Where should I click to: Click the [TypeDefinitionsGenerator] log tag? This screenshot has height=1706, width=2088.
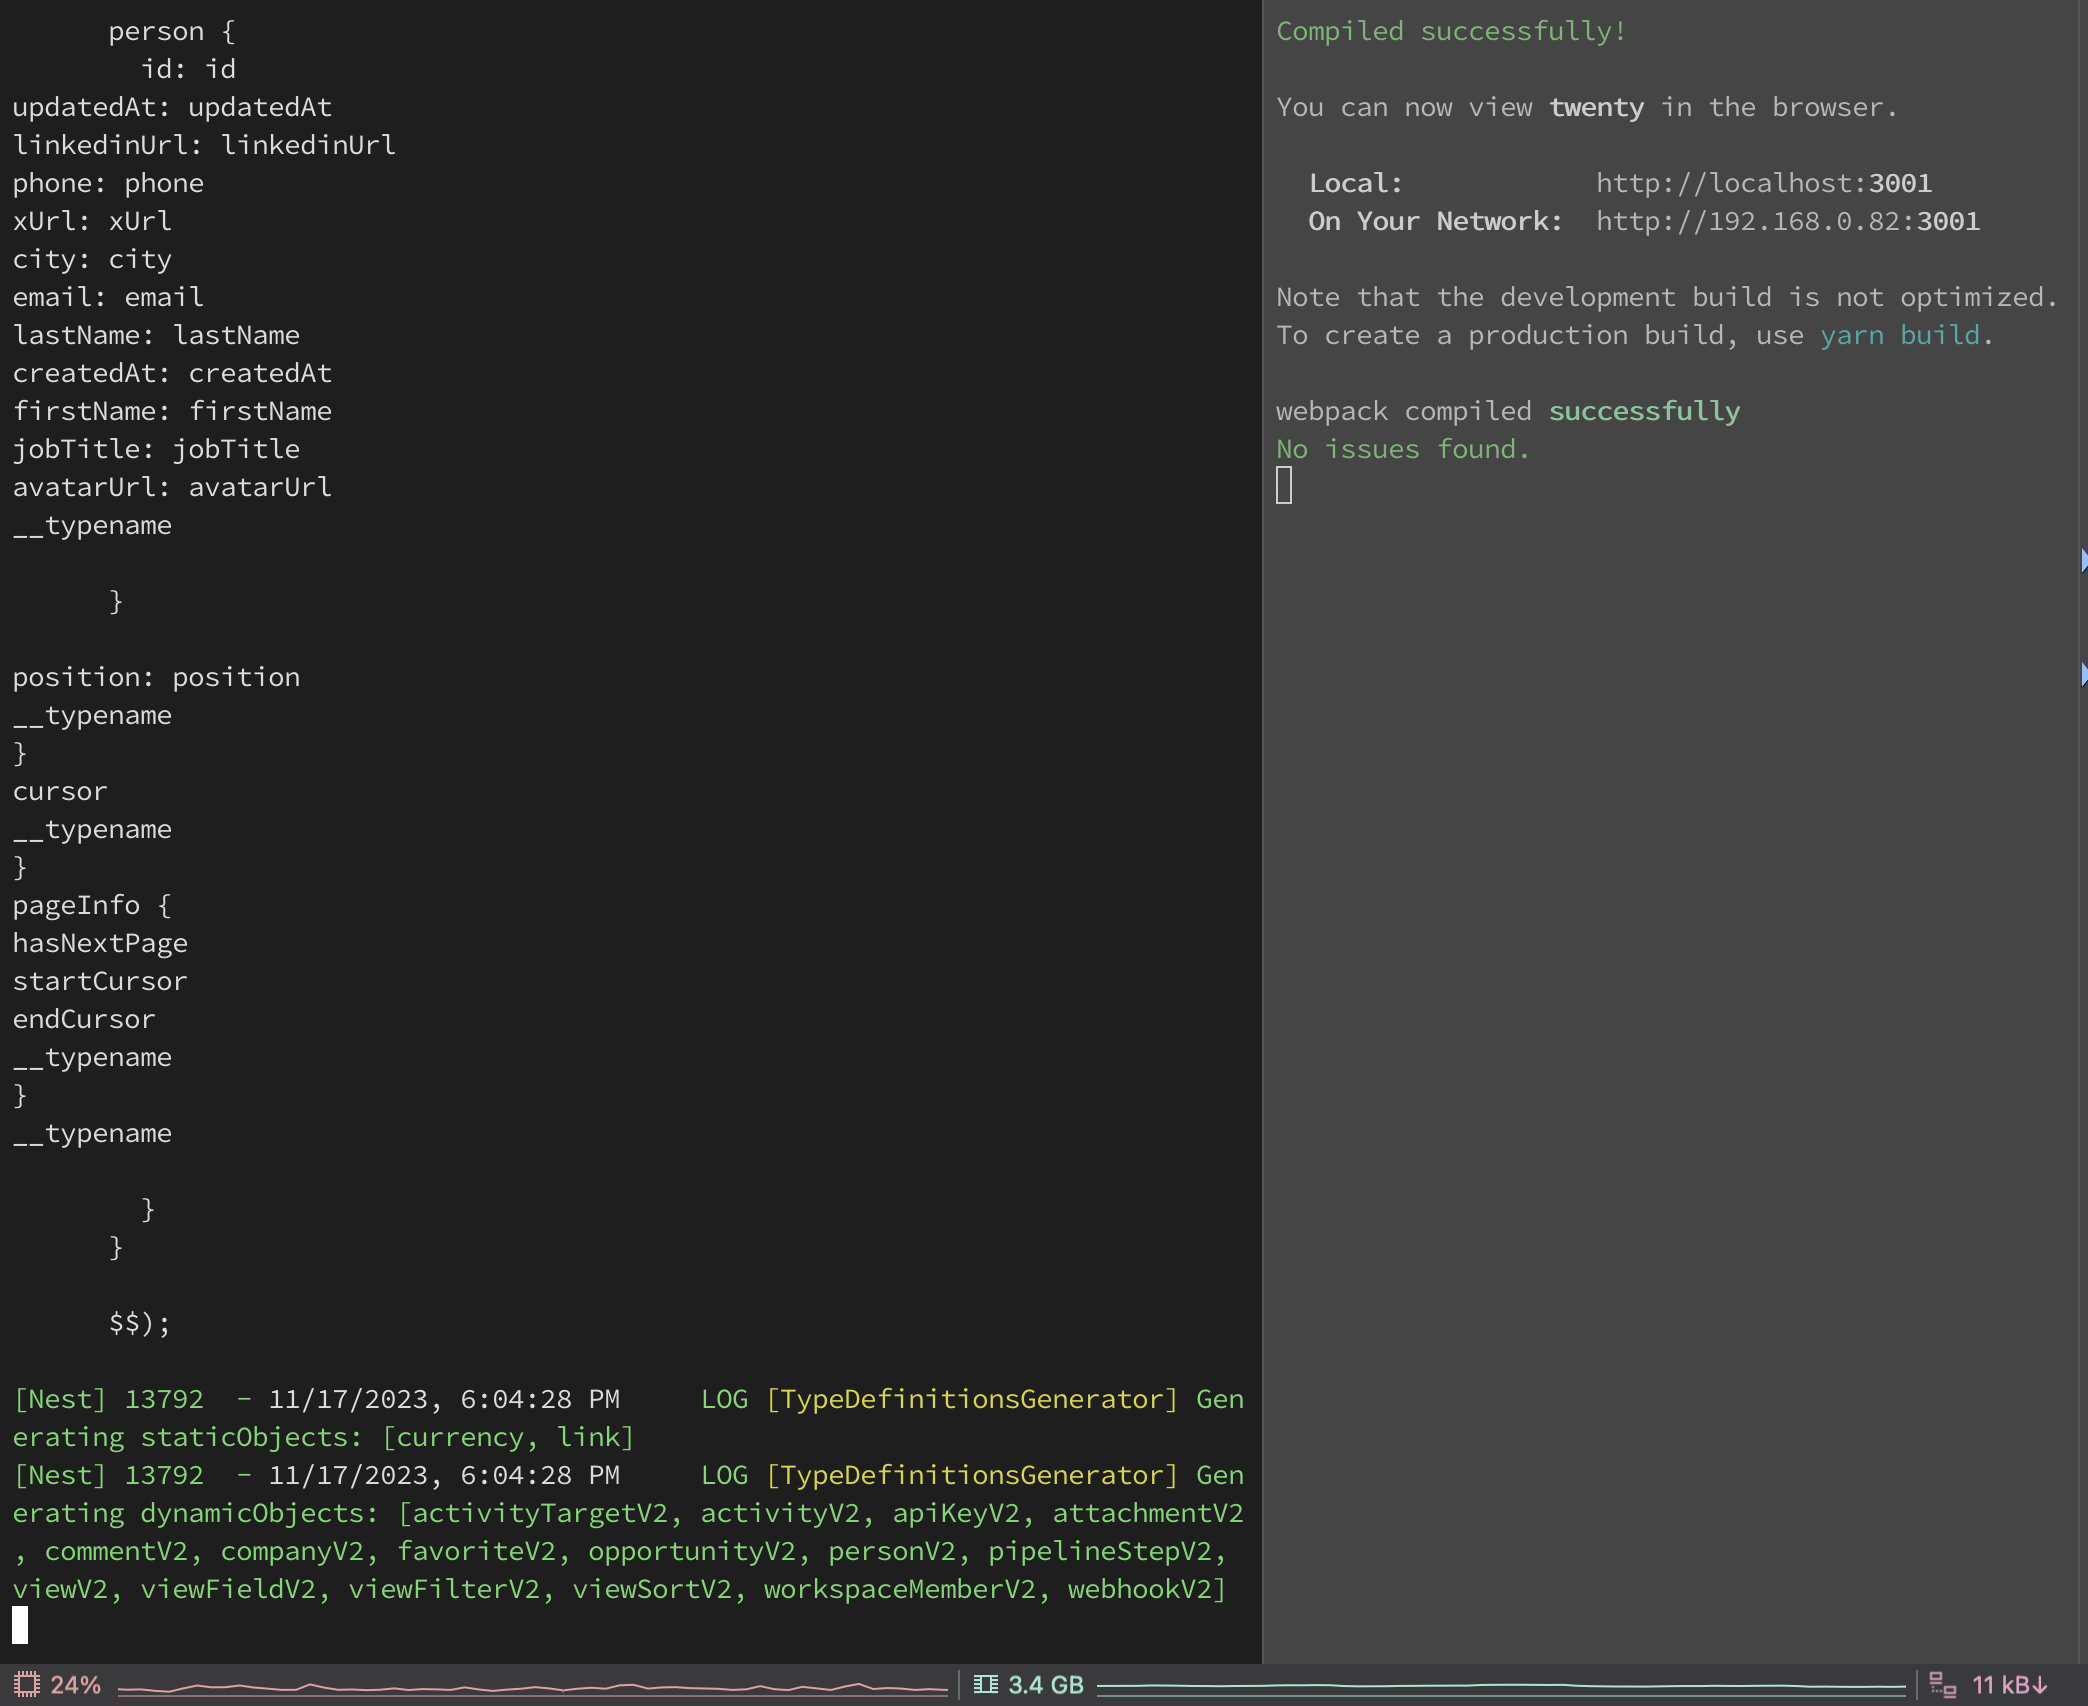pos(970,1399)
